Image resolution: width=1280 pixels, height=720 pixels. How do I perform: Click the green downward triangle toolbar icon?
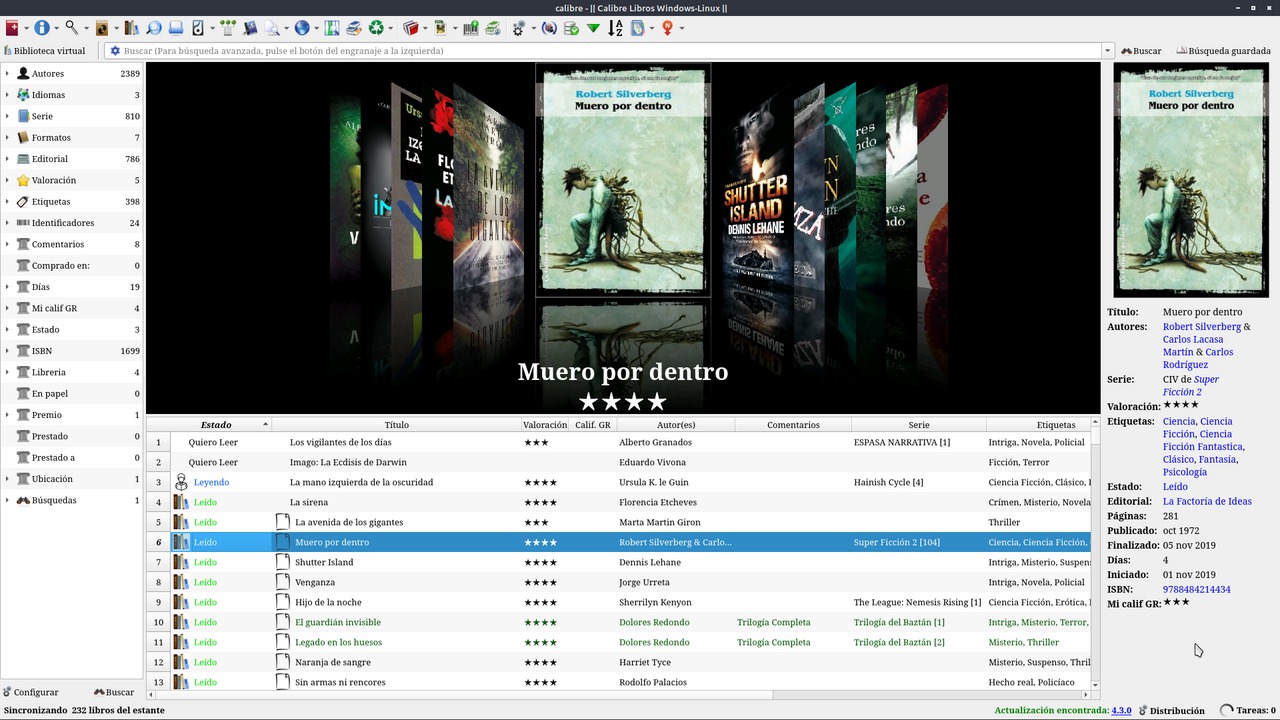(594, 28)
